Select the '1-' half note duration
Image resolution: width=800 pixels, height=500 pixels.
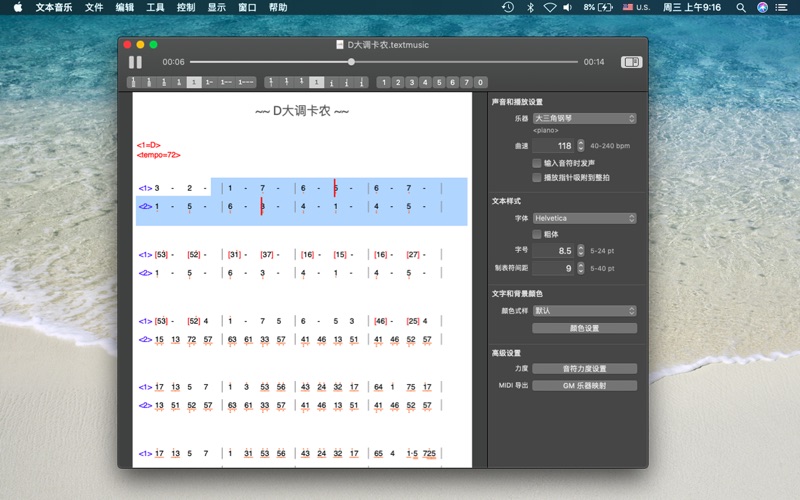[x=209, y=82]
